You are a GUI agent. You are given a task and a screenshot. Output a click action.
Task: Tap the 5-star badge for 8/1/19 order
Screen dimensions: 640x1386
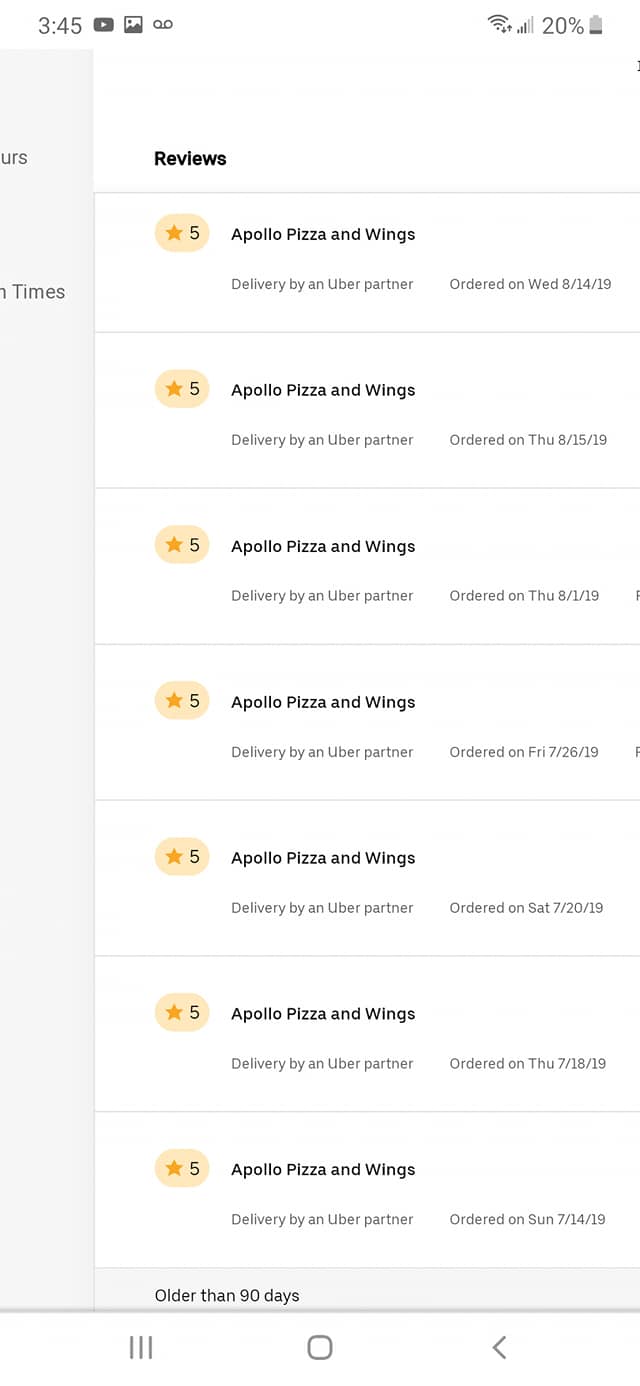(x=182, y=545)
